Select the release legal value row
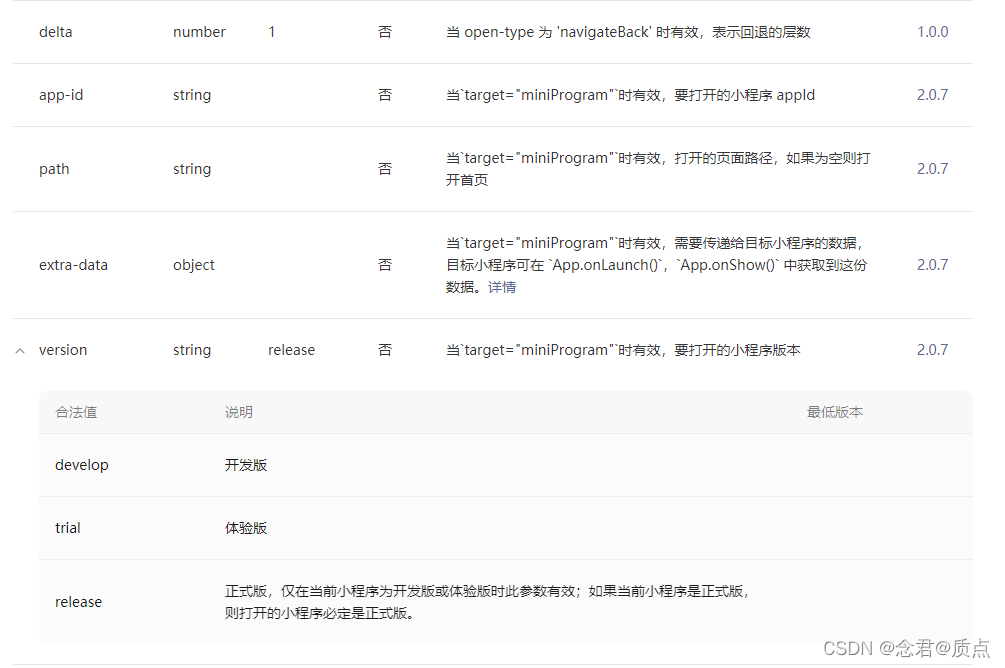Image resolution: width=1005 pixels, height=668 pixels. 78,601
